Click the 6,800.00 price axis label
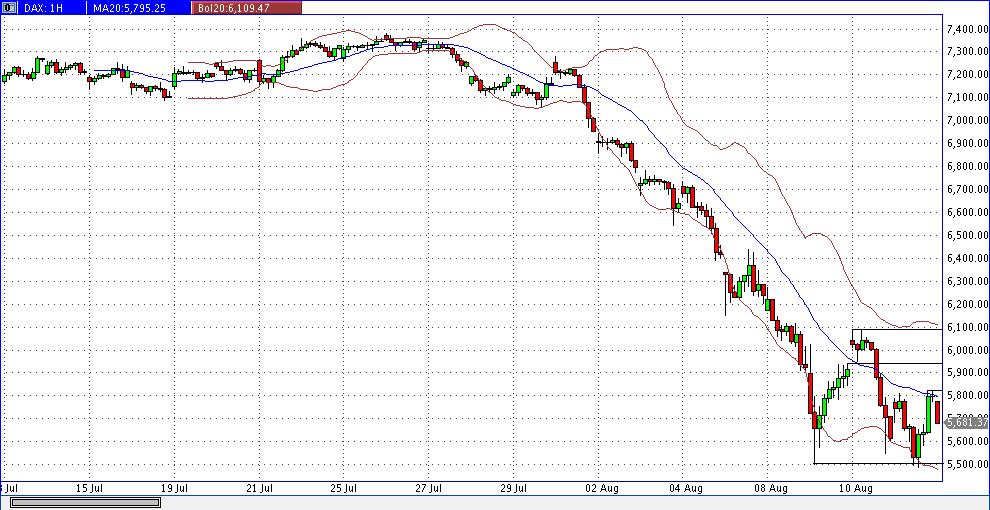This screenshot has height=510, width=990. [967, 167]
